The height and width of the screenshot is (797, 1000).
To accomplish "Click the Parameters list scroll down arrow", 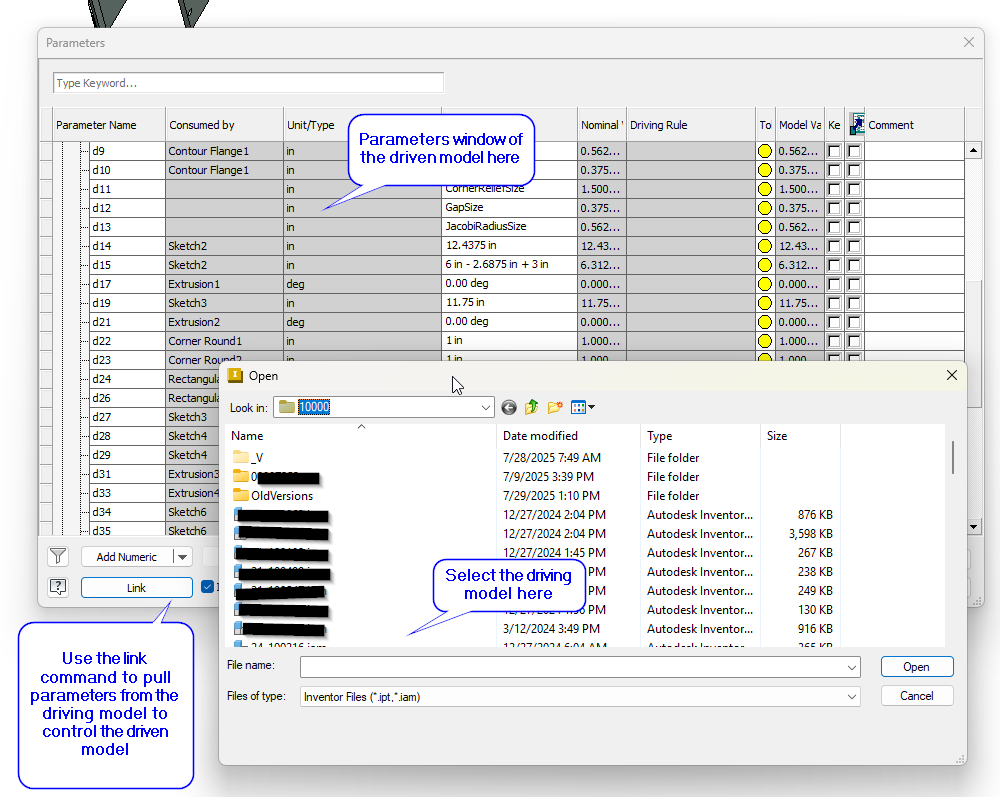I will 973,527.
